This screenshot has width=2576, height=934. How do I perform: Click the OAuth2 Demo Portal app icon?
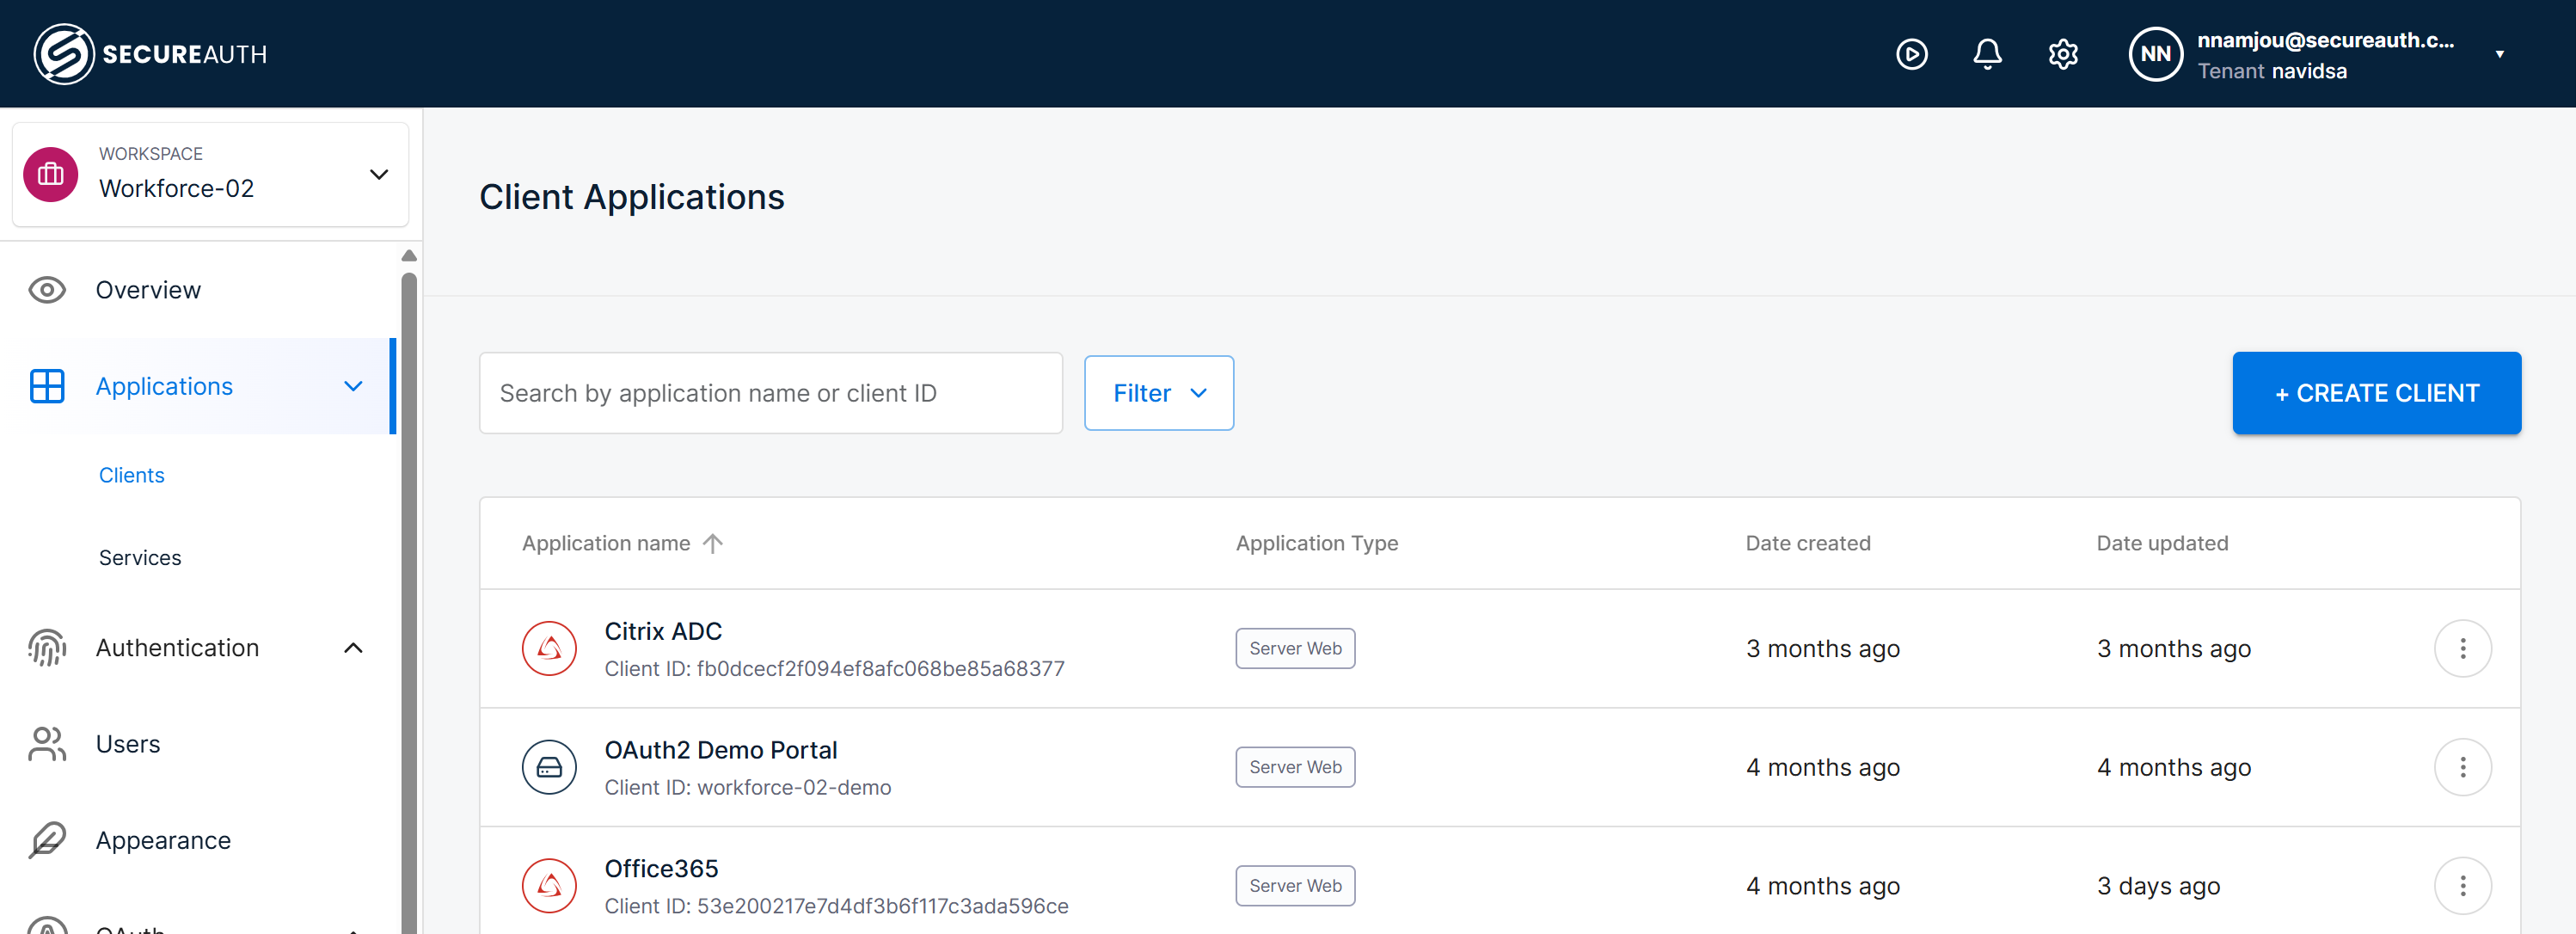(x=549, y=767)
